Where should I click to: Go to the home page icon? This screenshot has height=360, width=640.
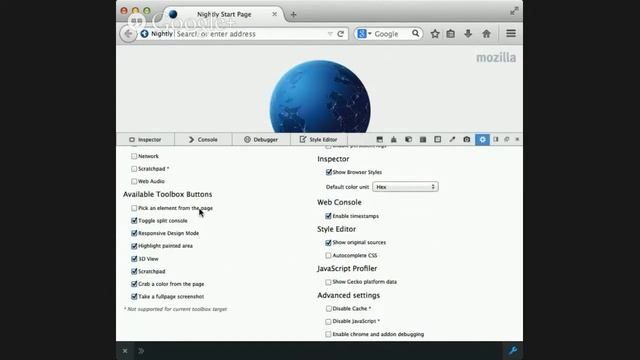click(x=486, y=34)
